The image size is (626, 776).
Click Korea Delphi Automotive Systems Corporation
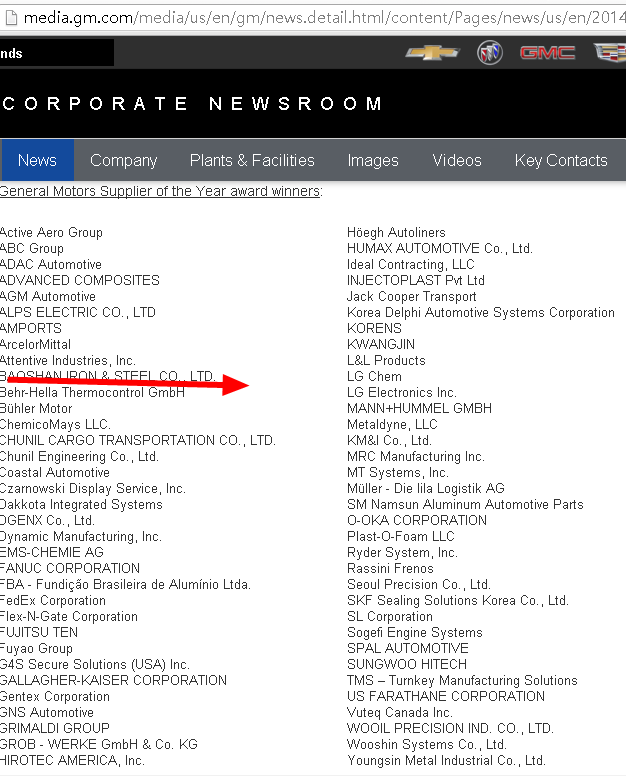point(481,312)
